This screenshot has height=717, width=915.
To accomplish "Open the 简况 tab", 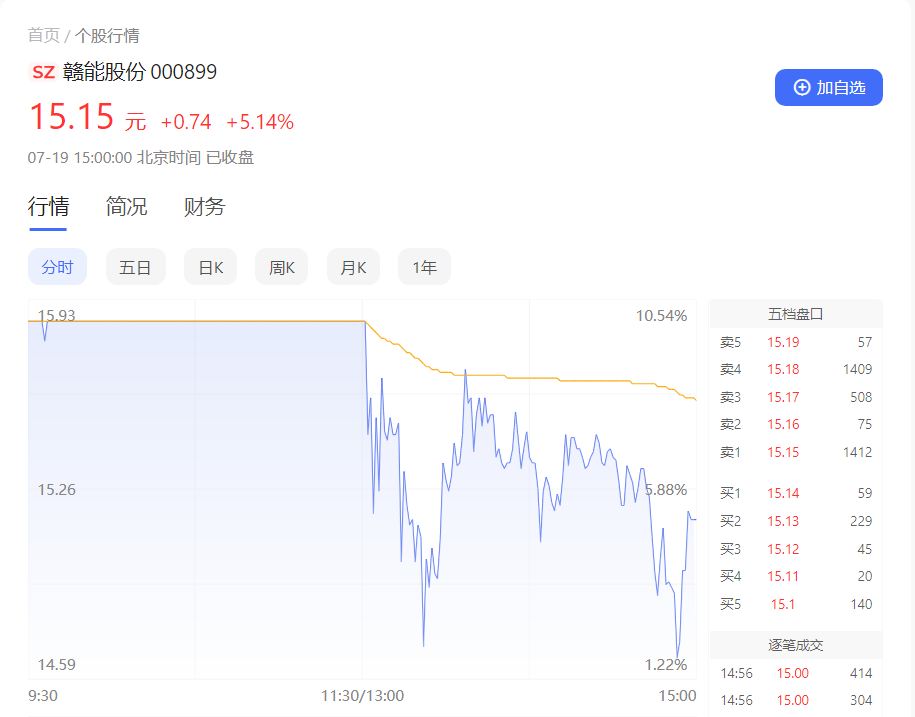I will [126, 207].
